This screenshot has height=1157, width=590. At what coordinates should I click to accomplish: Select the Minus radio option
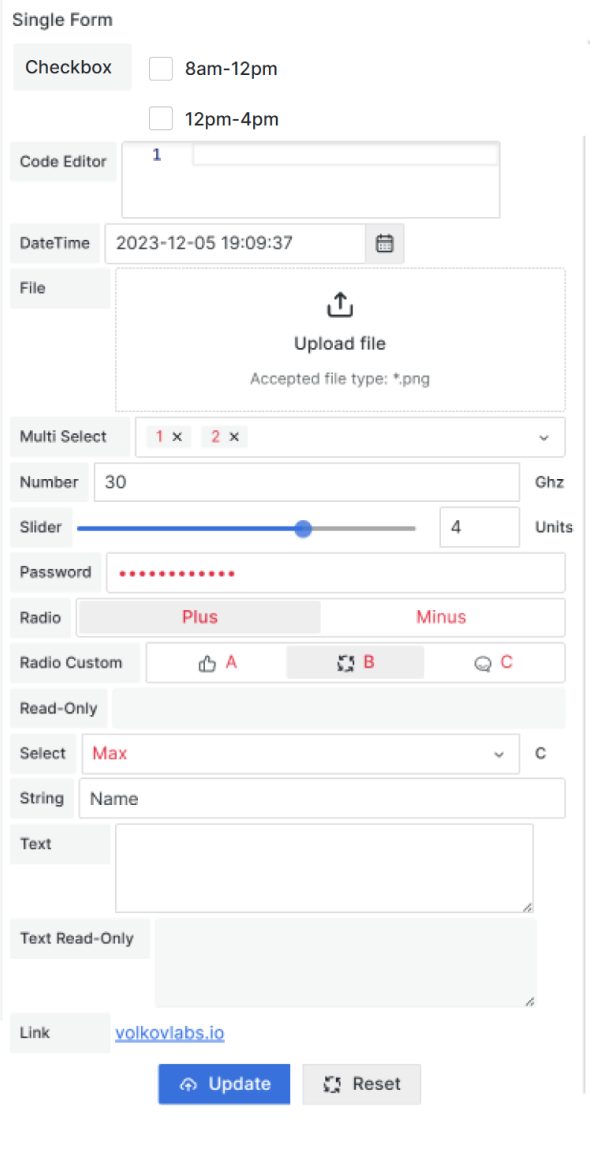click(442, 617)
